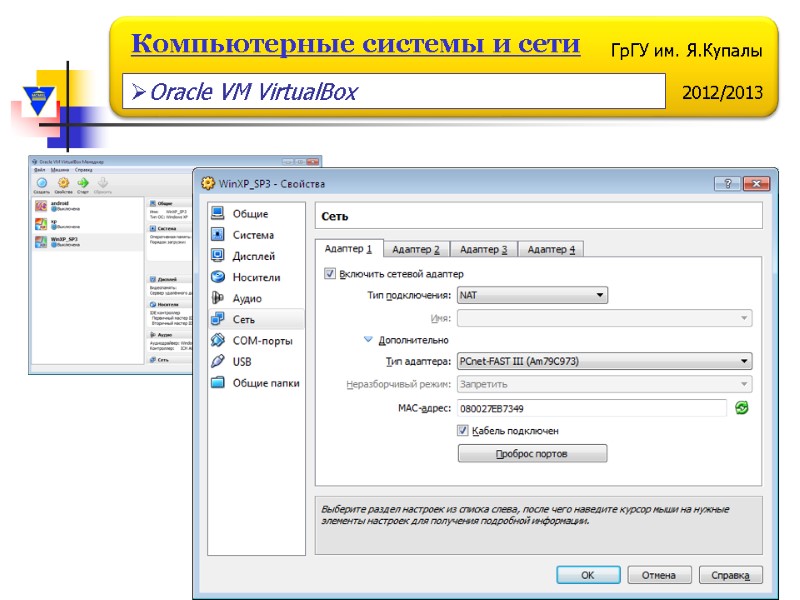Click Сеть section icon in Manager details
This screenshot has height=600, width=800.
[153, 360]
